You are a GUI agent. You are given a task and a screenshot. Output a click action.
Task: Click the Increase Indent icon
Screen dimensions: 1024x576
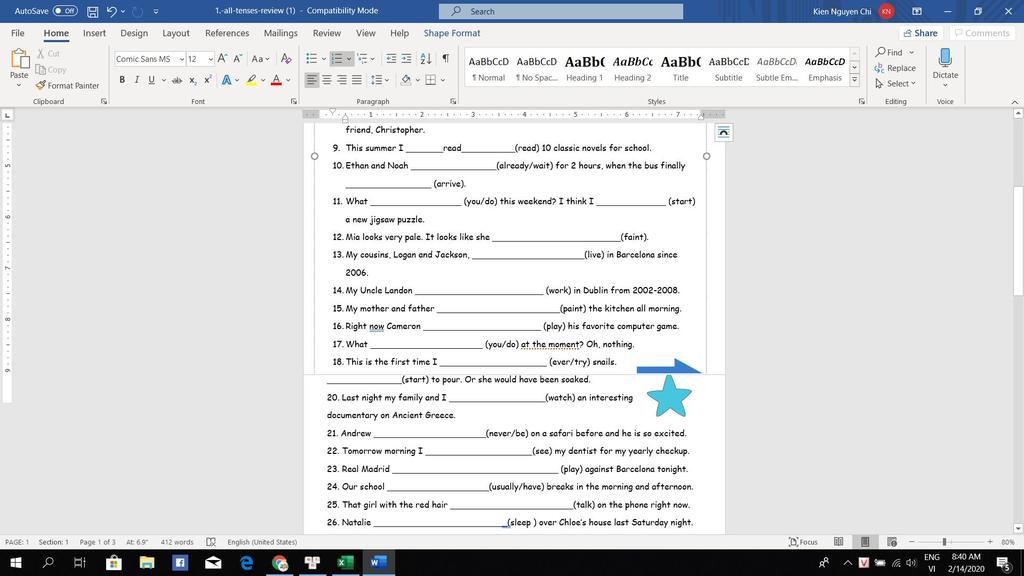(x=406, y=59)
